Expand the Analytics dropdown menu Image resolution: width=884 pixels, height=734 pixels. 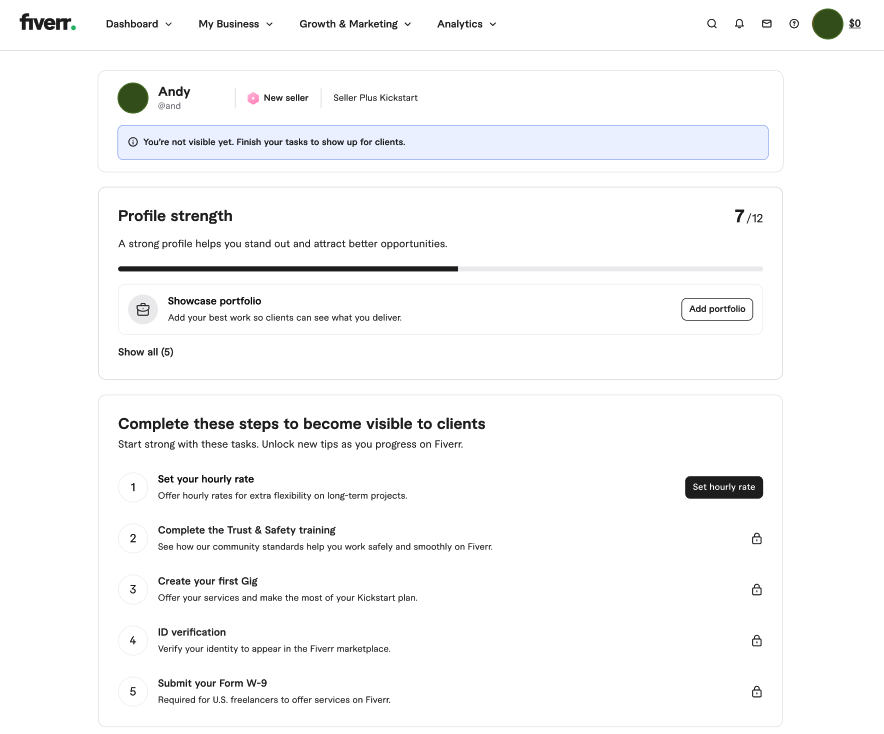(x=466, y=24)
